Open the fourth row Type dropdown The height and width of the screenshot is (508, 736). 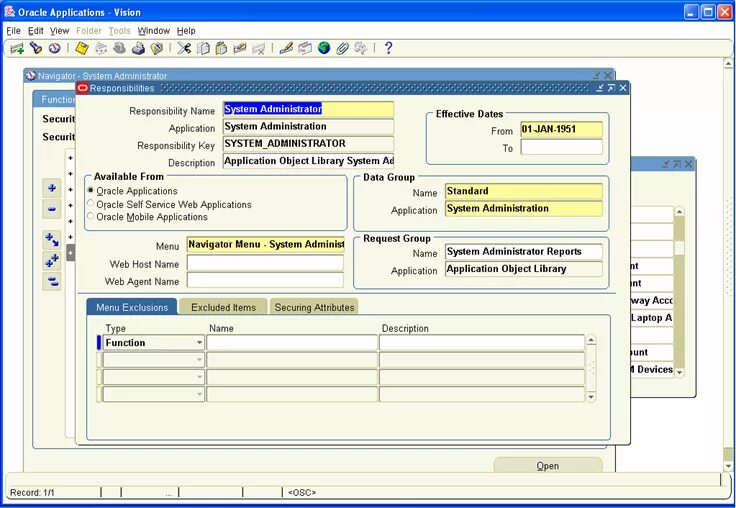[199, 394]
